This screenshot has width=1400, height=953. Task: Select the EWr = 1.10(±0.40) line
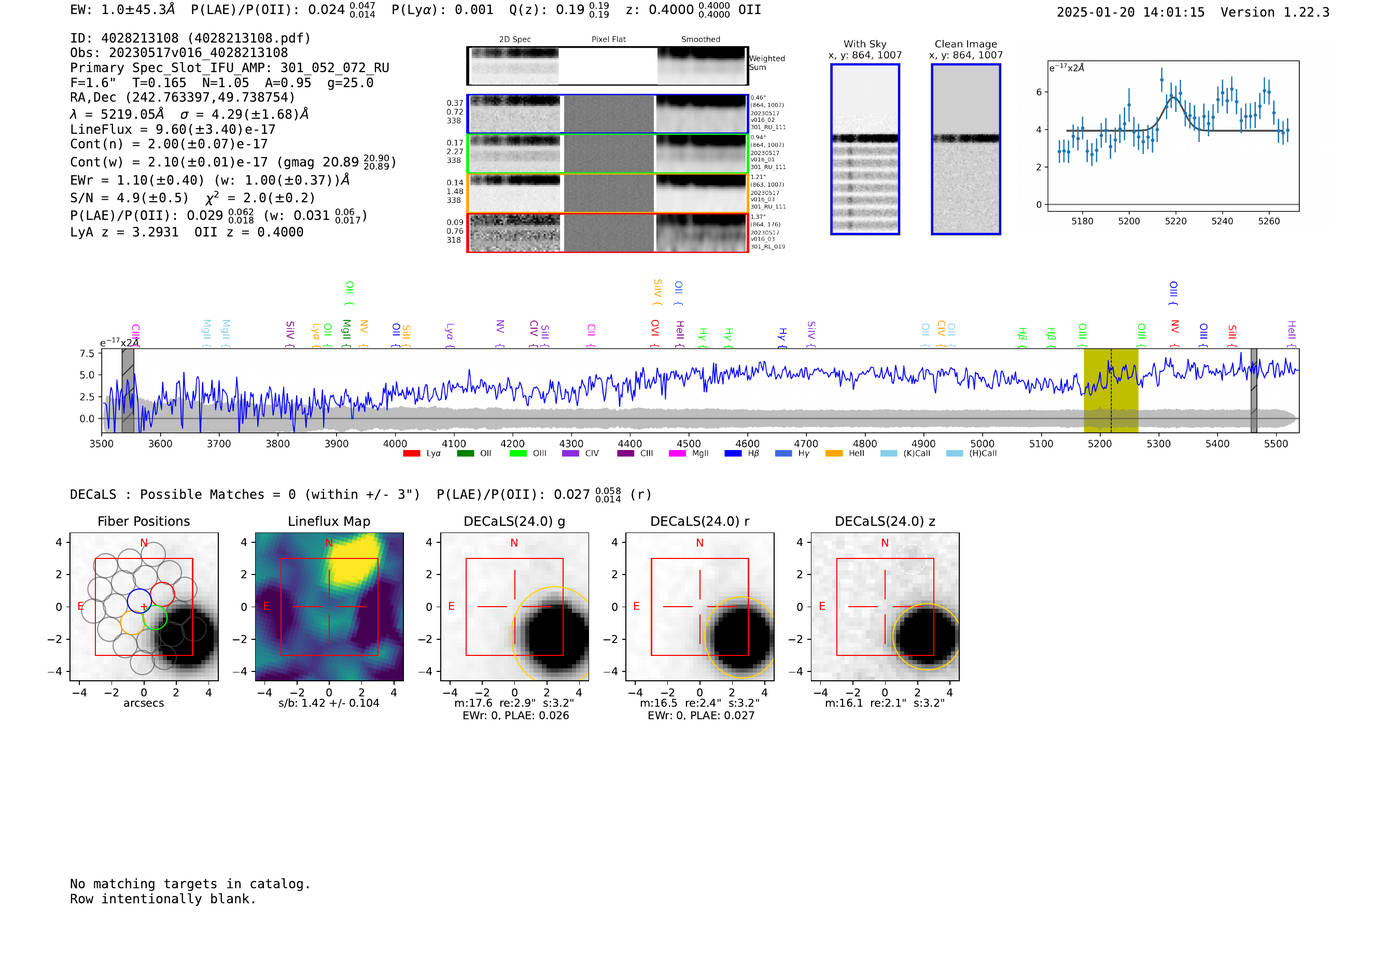(210, 180)
